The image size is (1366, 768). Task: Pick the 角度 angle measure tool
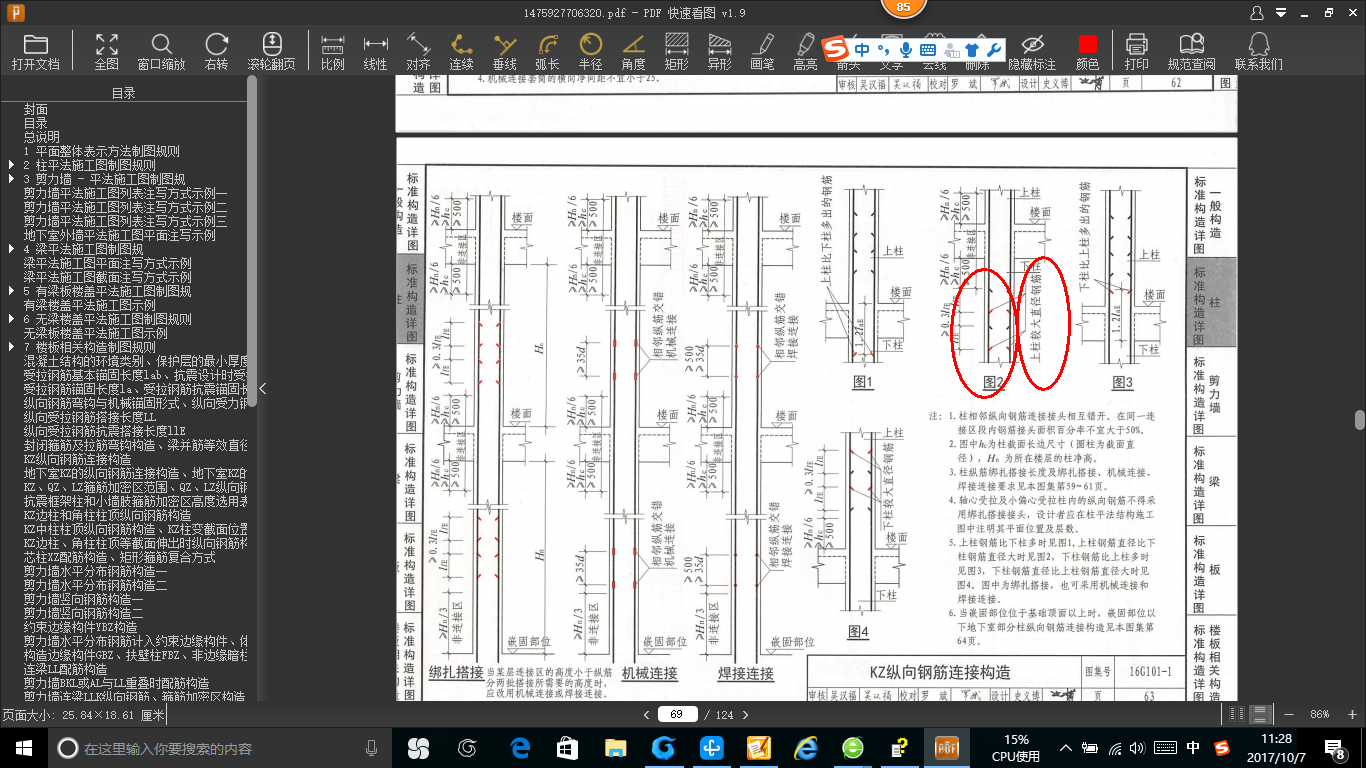point(633,51)
